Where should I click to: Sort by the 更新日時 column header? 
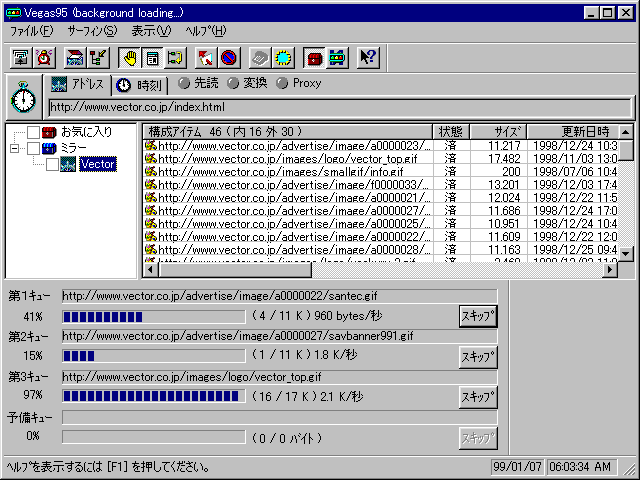573,131
